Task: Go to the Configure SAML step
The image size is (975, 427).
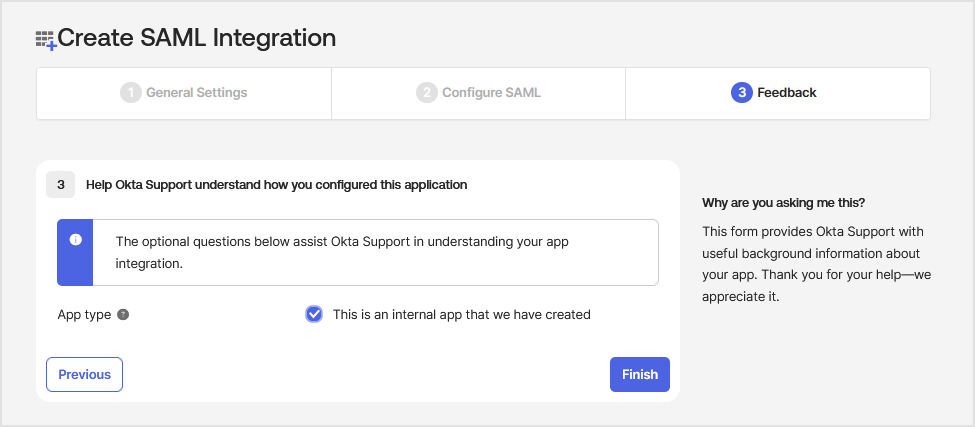Action: coord(478,93)
